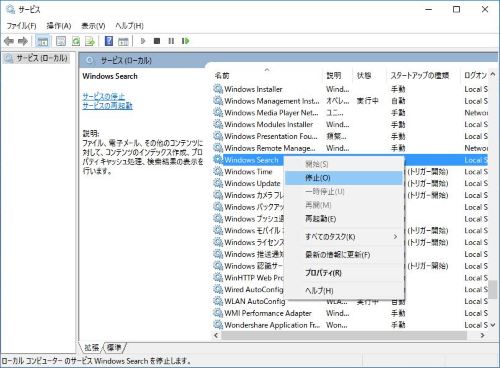
Task: Click the vertical scrollbar thumb
Action: tap(493, 290)
